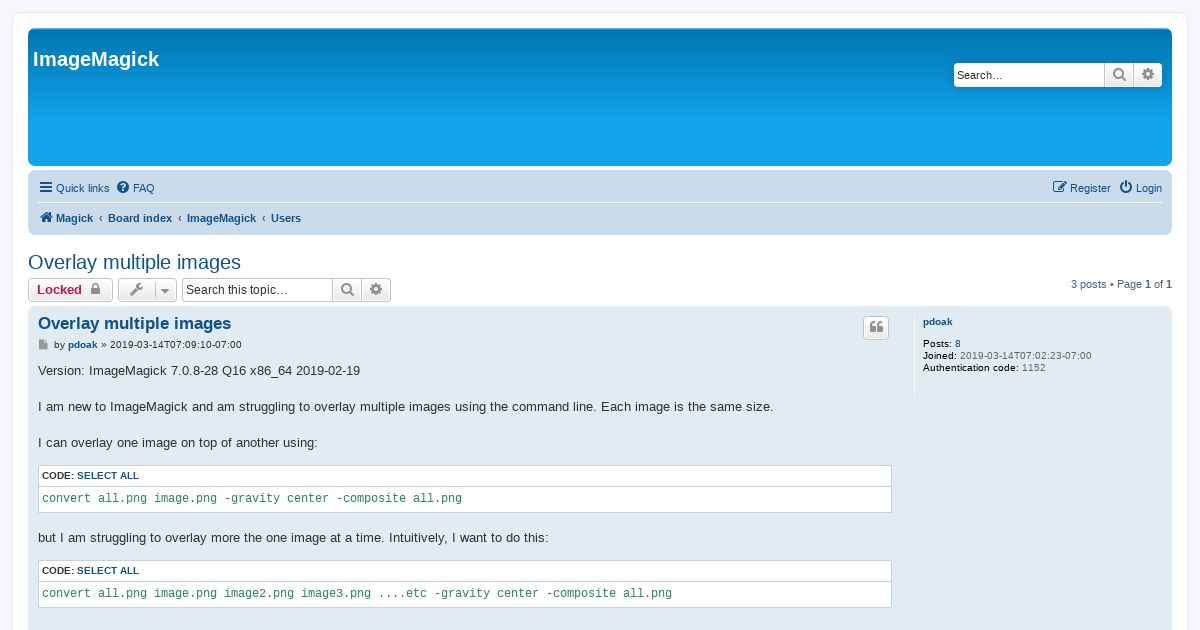The width and height of the screenshot is (1200, 630).
Task: Click the Register link
Action: pyautogui.click(x=1082, y=188)
